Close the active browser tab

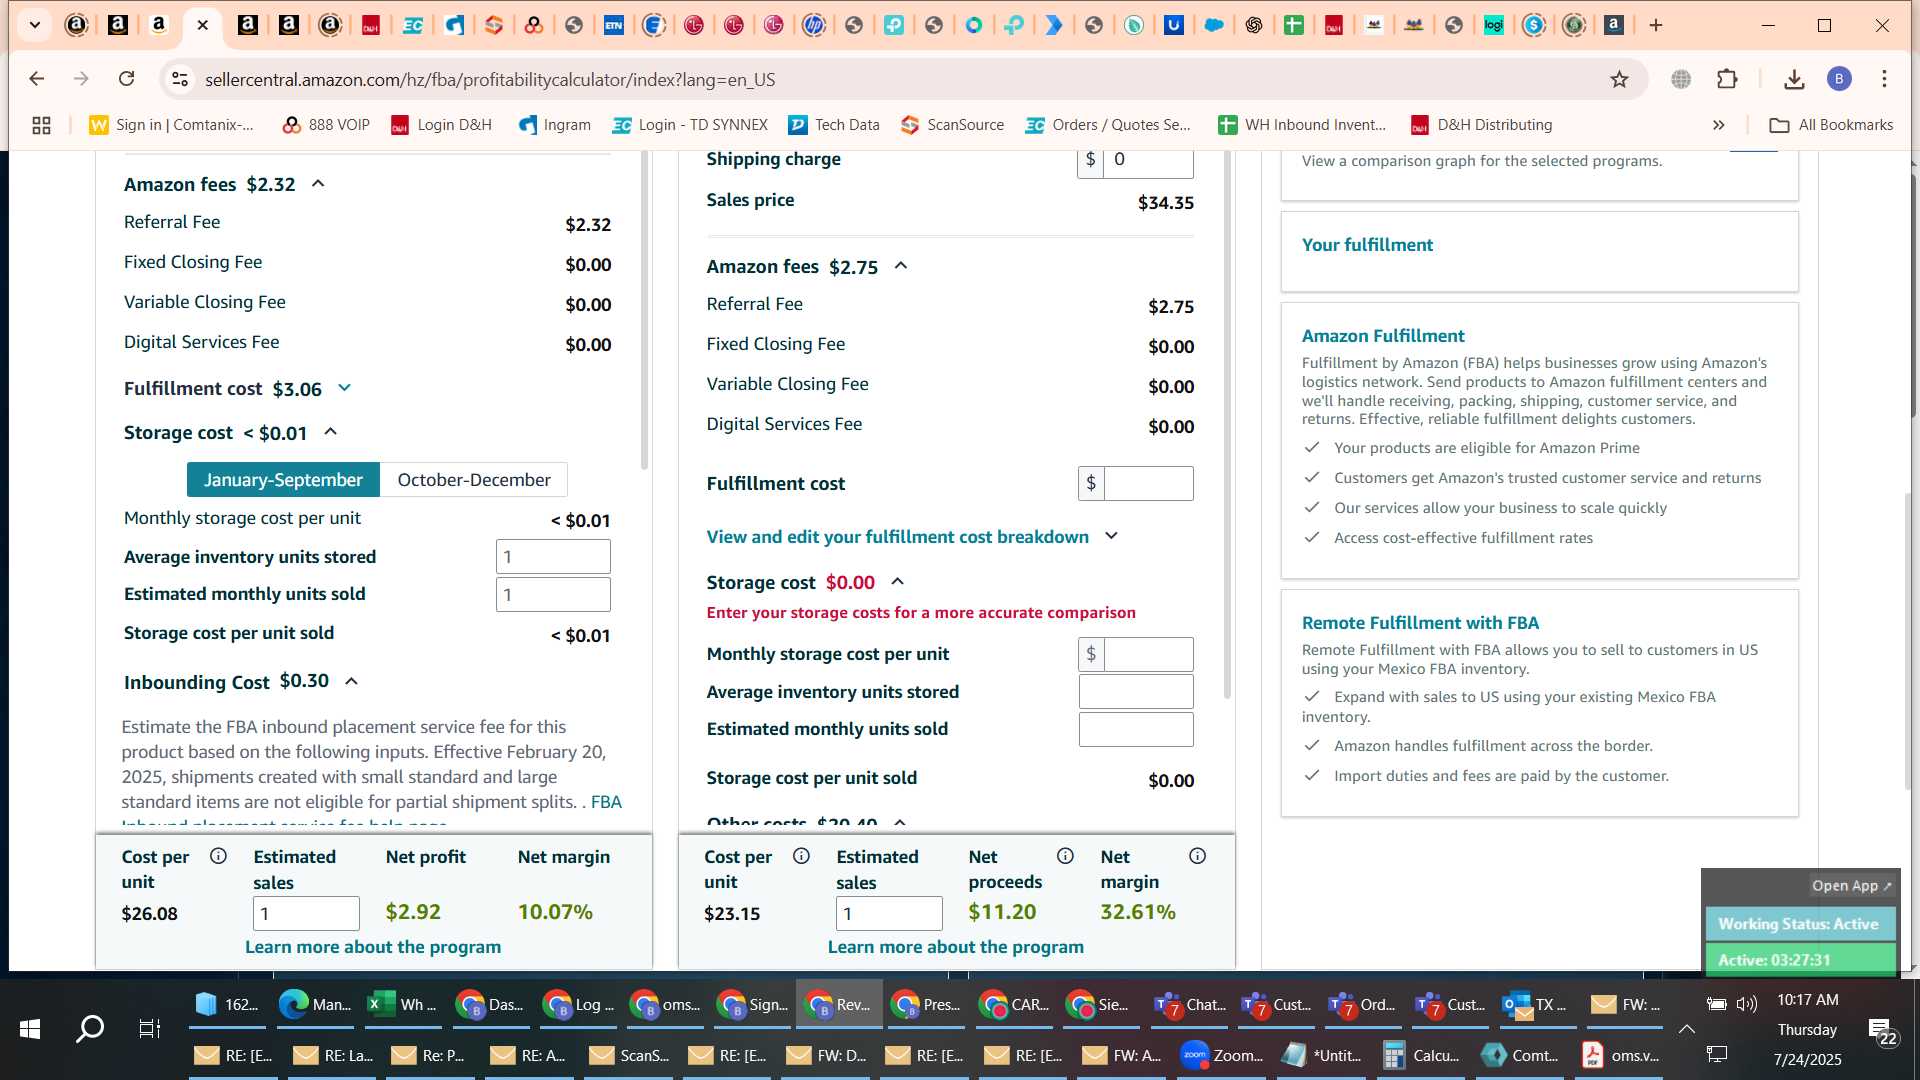coord(203,25)
